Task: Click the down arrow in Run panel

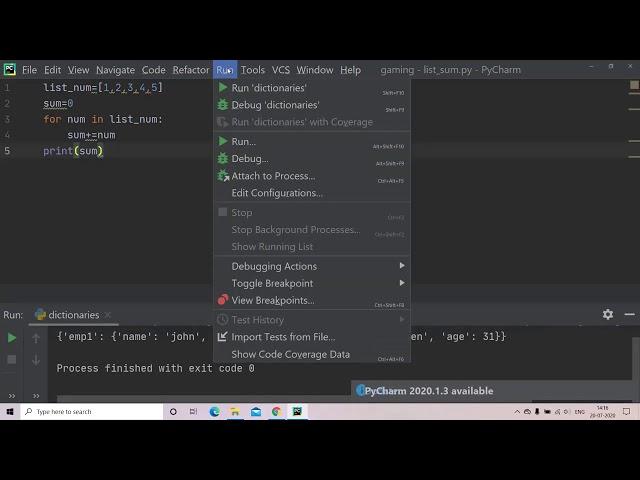Action: coord(36,360)
